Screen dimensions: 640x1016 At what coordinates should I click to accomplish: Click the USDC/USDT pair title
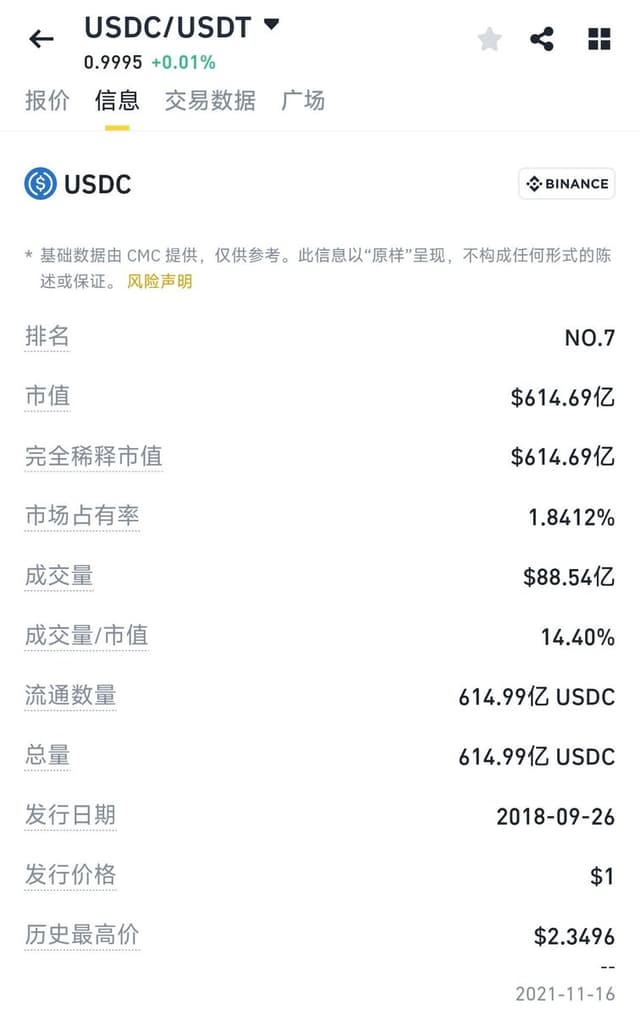[x=168, y=28]
